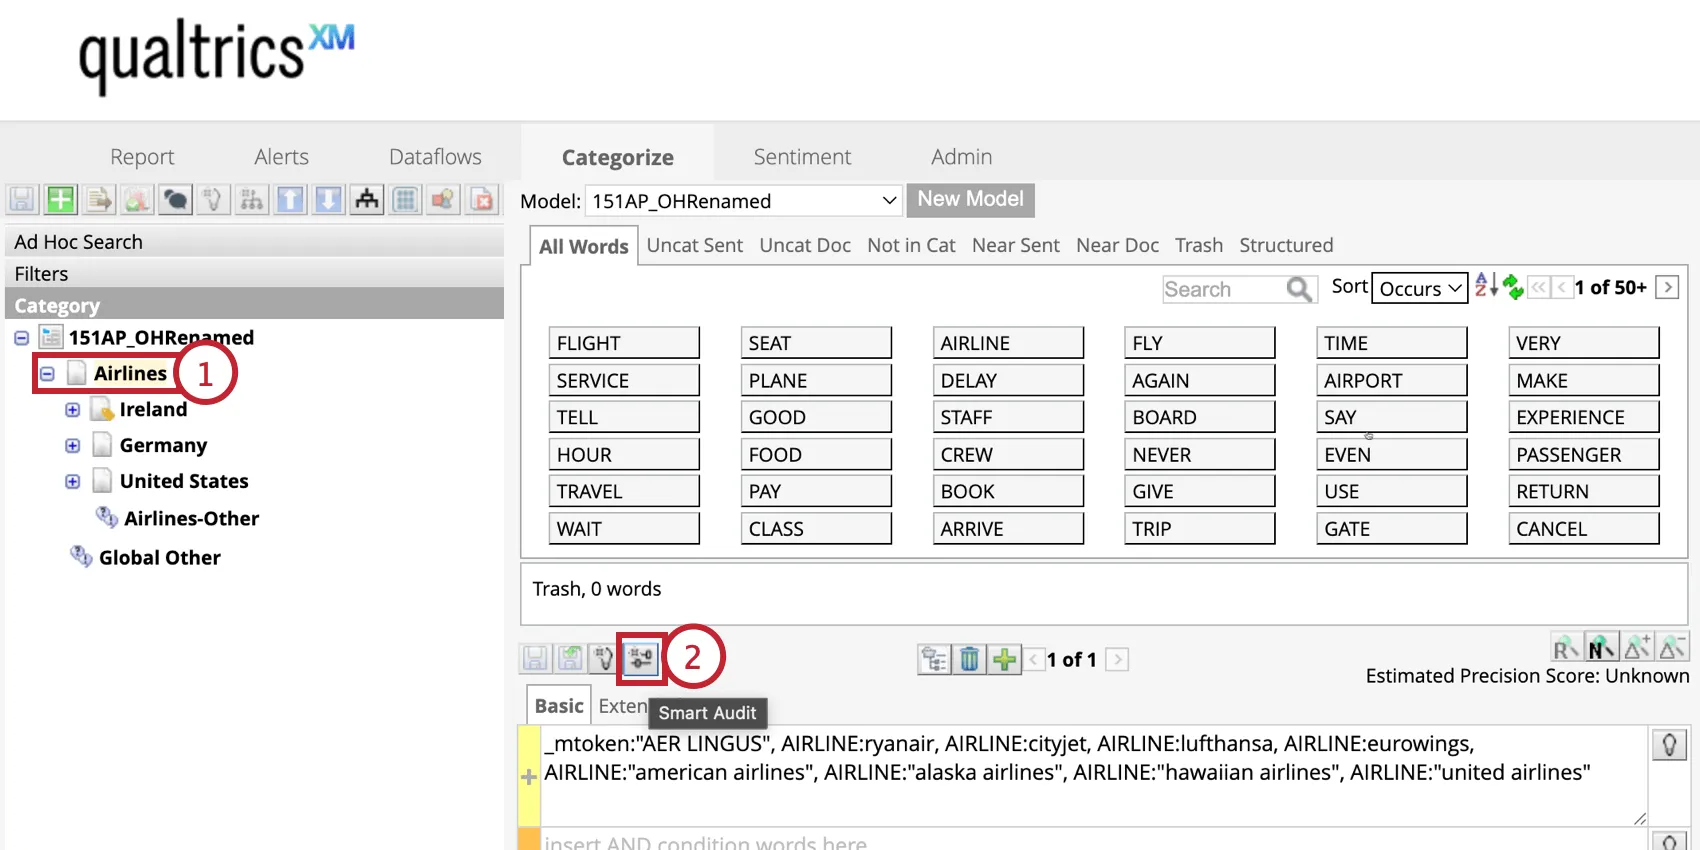
Task: Click the green refresh arrows icon
Action: pos(1513,288)
